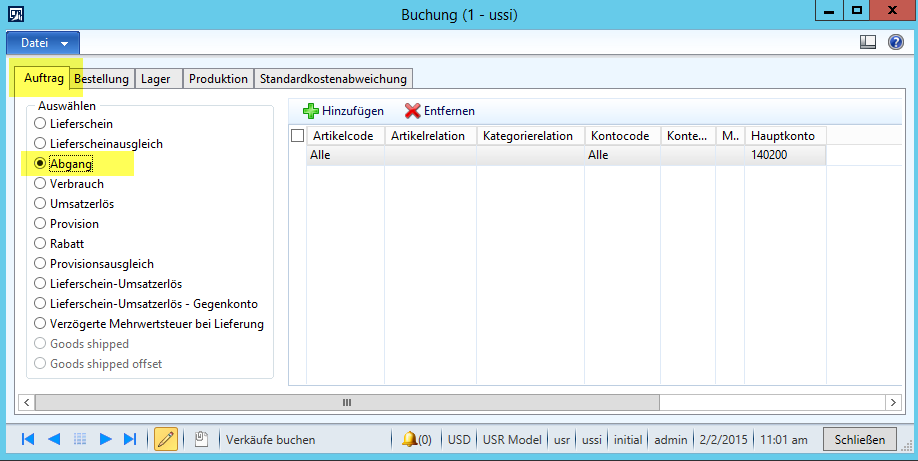The image size is (918, 461).
Task: Go to the next record
Action: coord(105,439)
